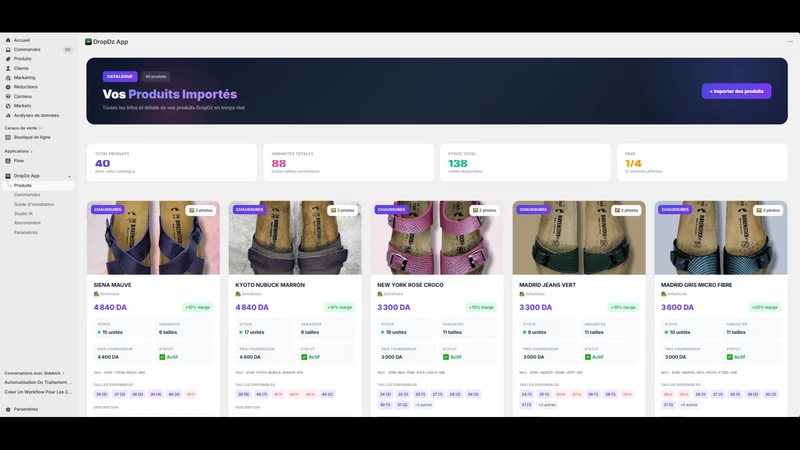Open NEW YORK ROSE CROCO product image
This screenshot has height=450, width=800.
[437, 238]
